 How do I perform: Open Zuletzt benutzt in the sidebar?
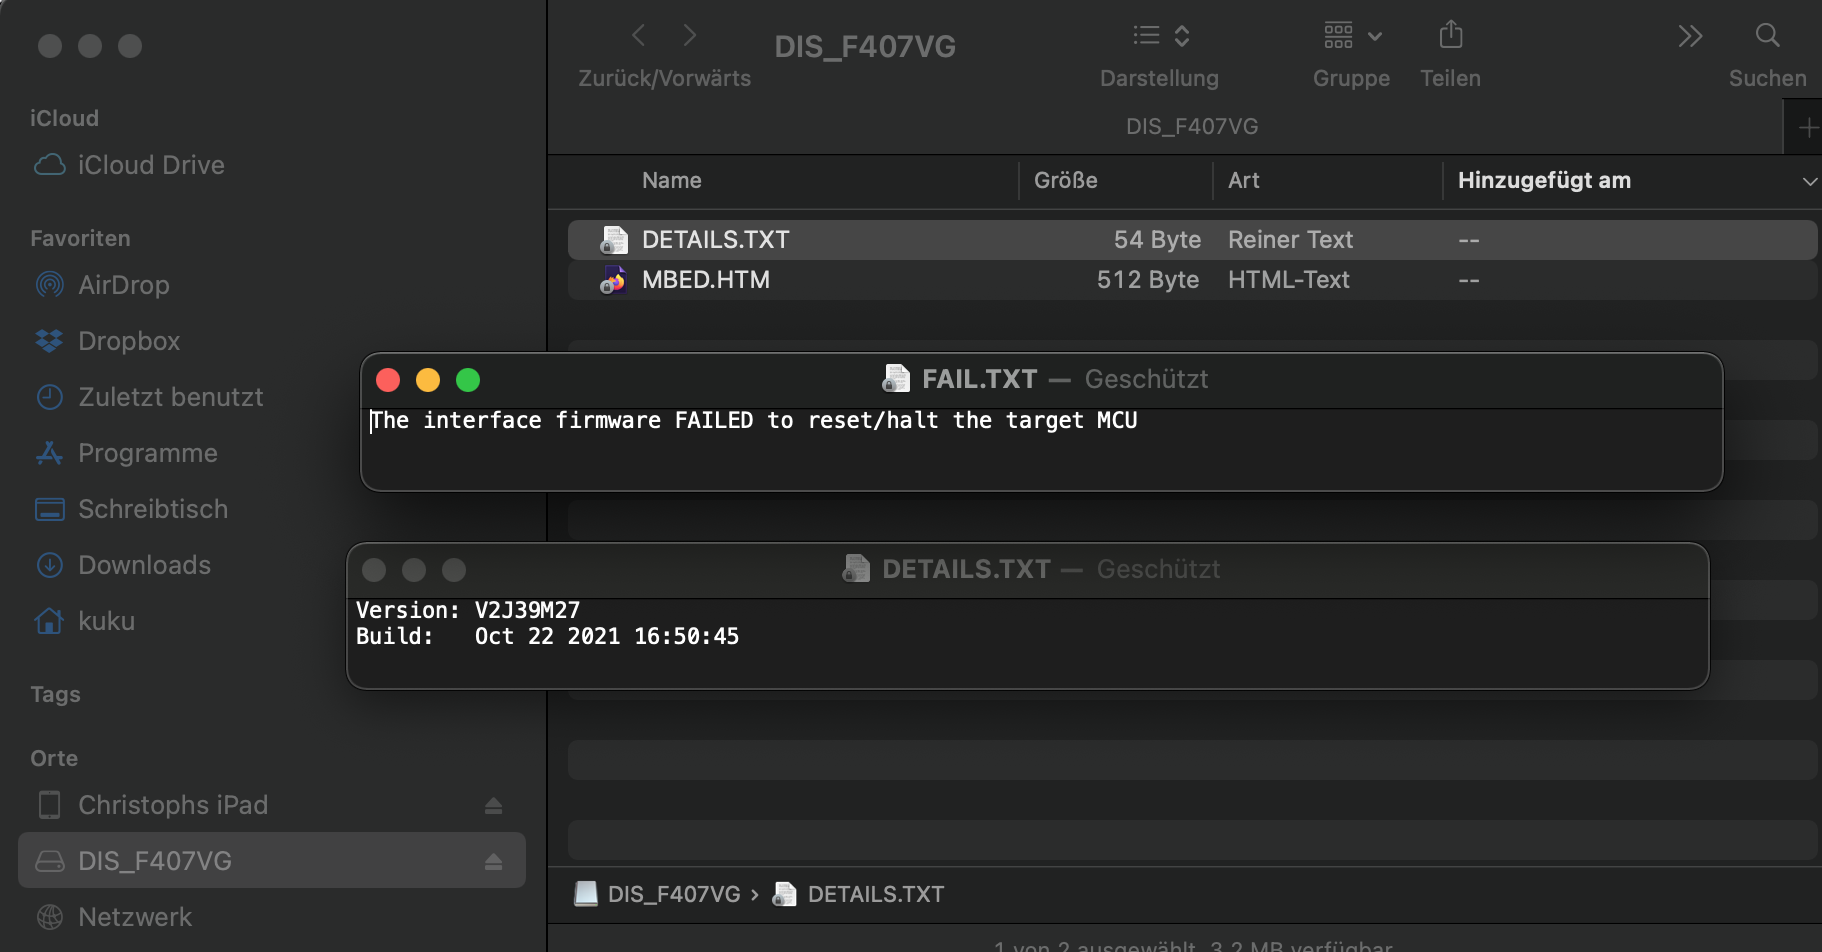(x=171, y=397)
